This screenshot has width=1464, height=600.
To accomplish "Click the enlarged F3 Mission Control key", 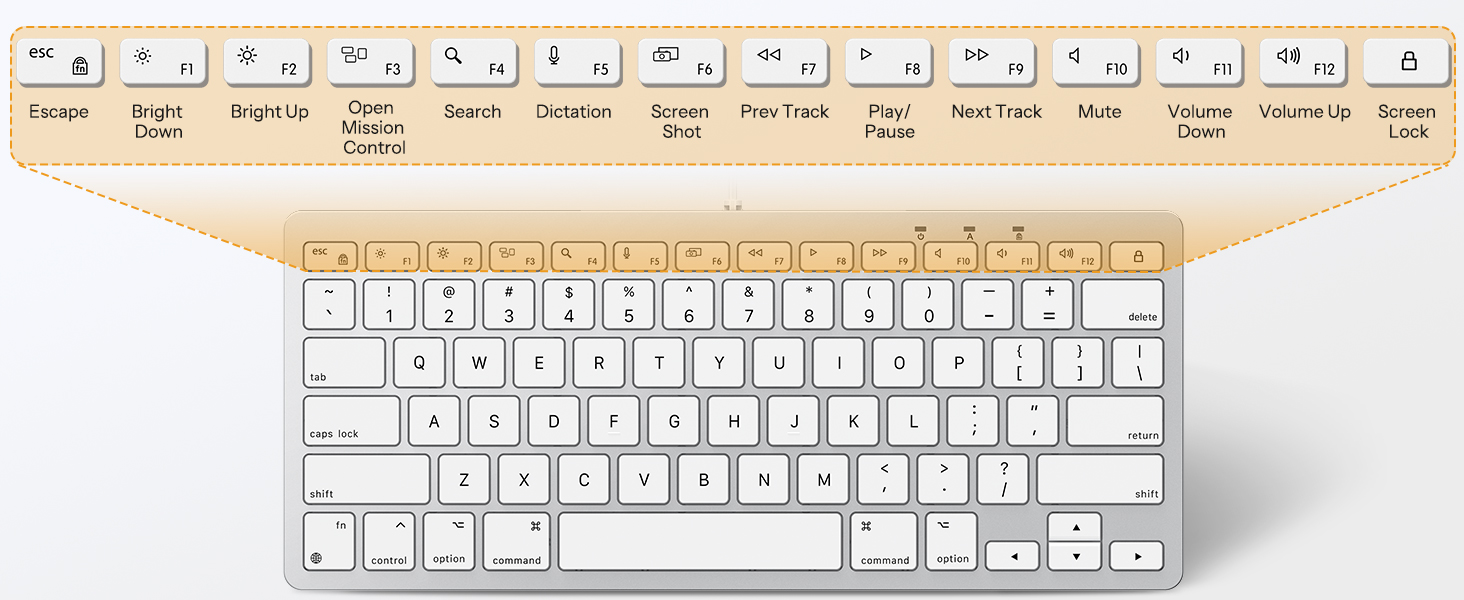I will pos(370,62).
